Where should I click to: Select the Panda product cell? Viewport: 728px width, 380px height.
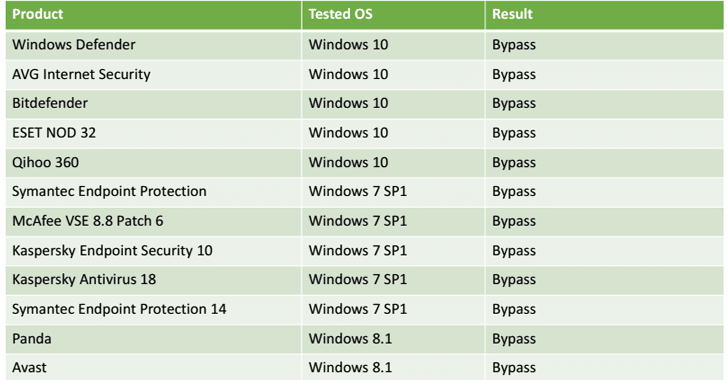click(154, 339)
